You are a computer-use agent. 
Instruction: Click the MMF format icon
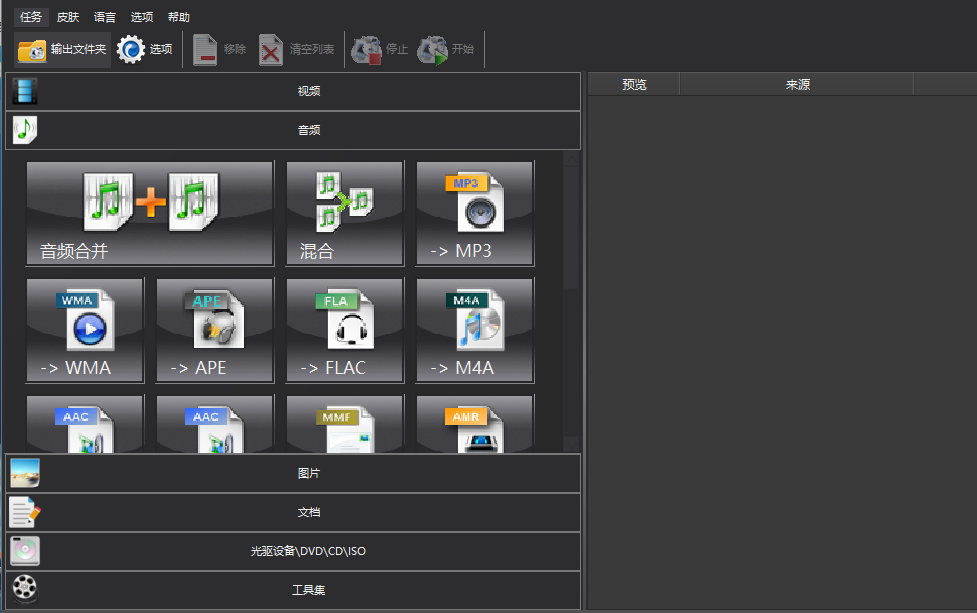coord(344,425)
